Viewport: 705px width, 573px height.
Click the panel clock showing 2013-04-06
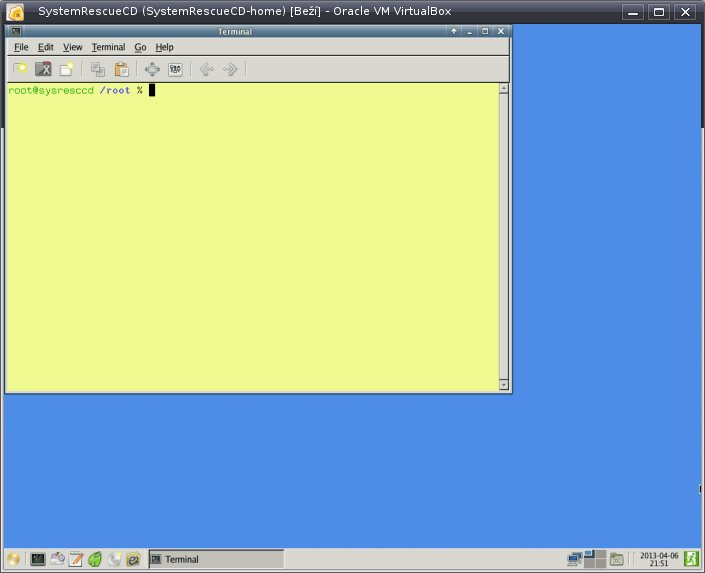pyautogui.click(x=659, y=559)
